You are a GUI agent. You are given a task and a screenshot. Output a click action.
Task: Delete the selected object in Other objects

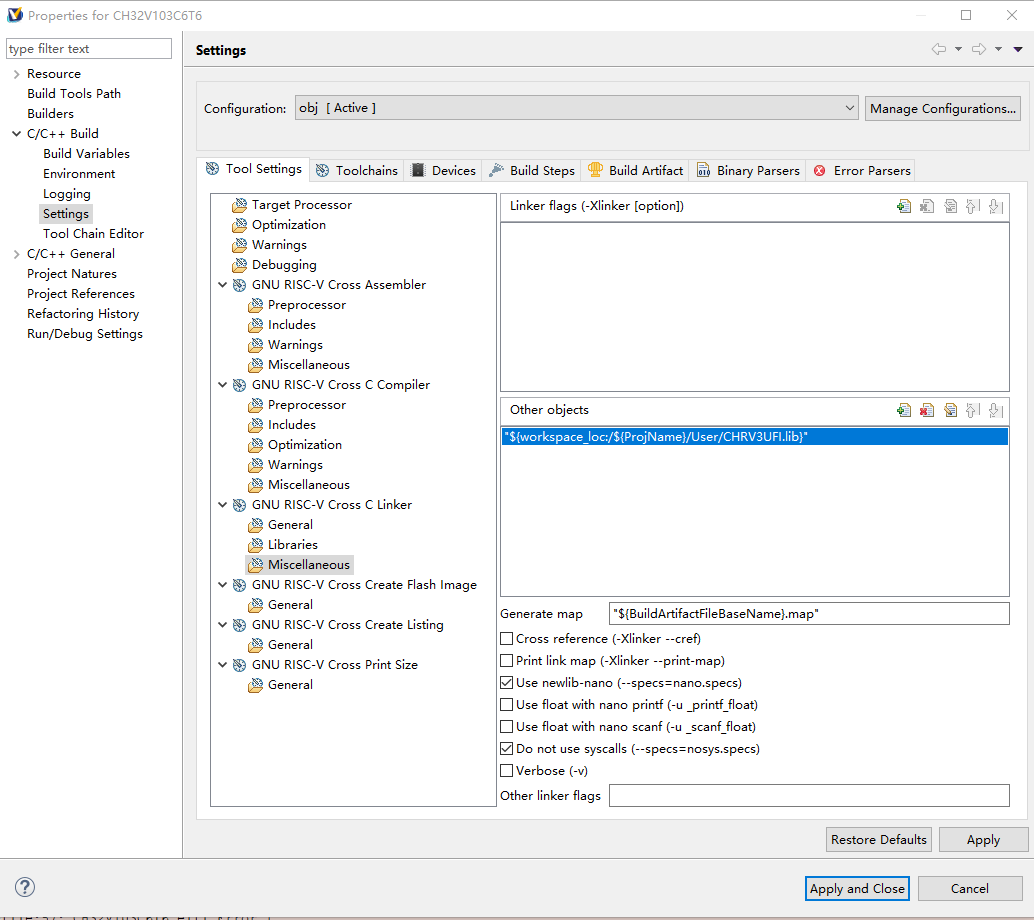(926, 410)
